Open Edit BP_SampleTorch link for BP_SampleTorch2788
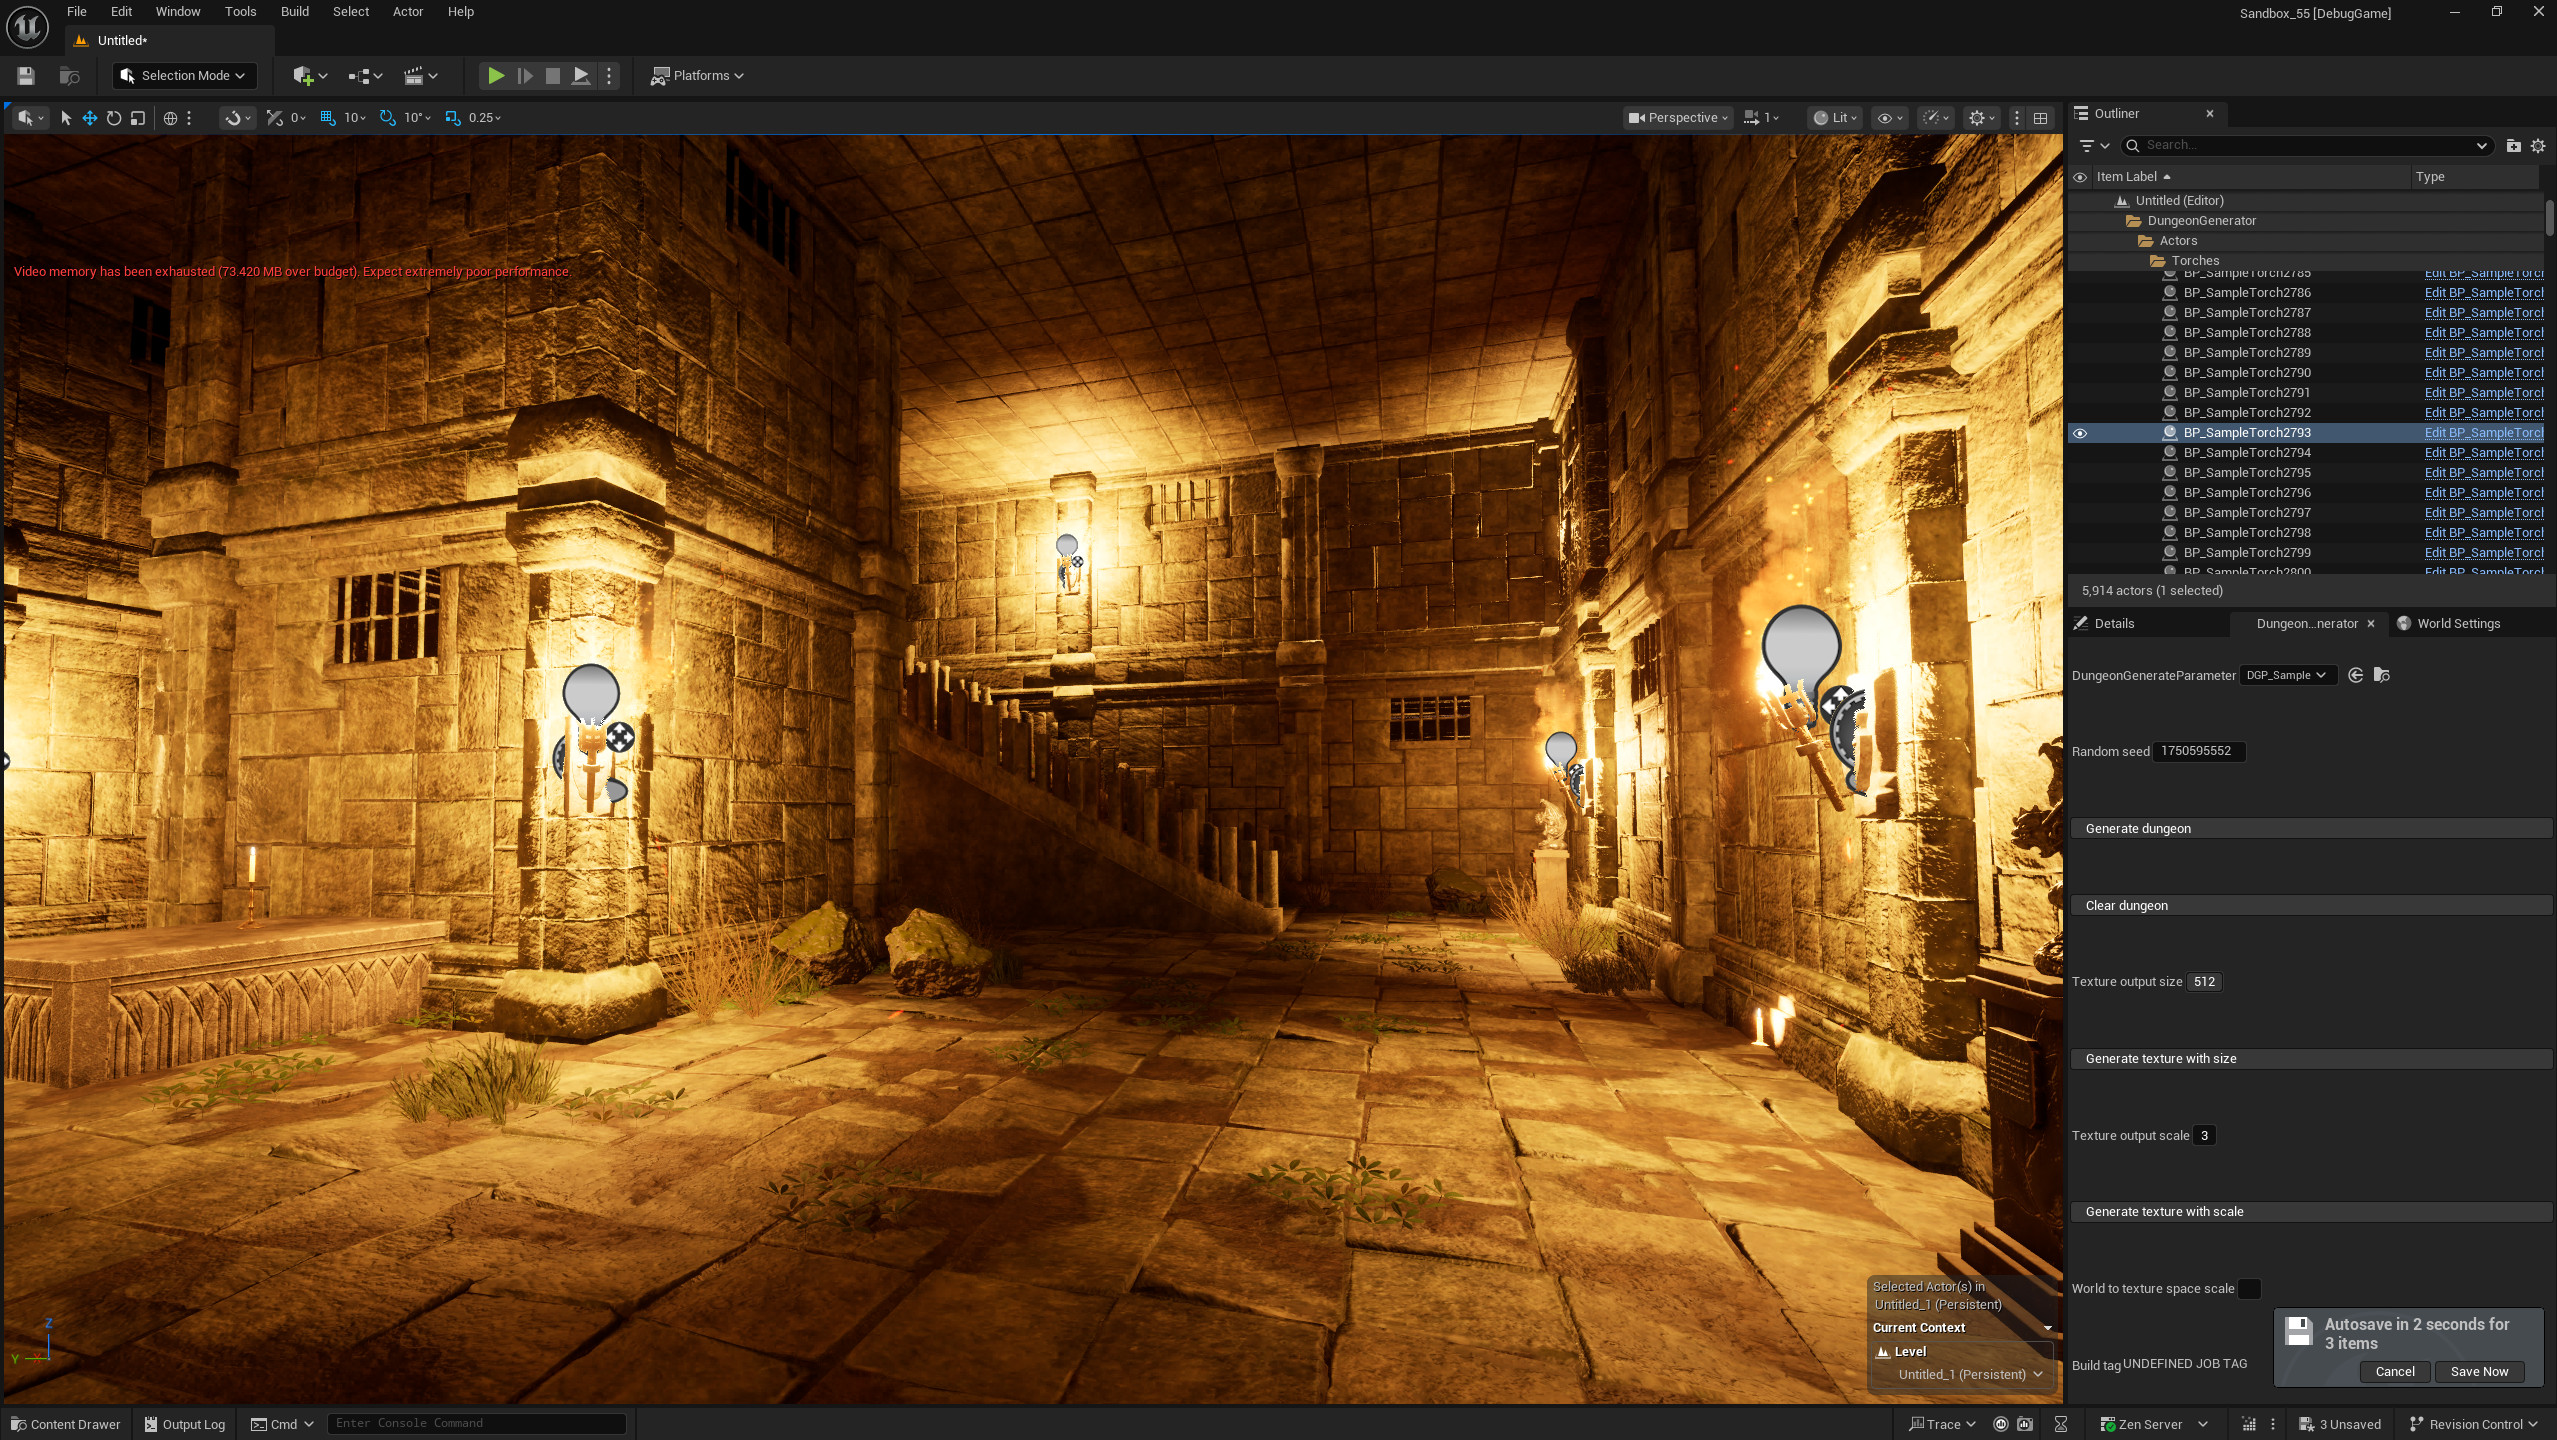 pyautogui.click(x=2483, y=333)
